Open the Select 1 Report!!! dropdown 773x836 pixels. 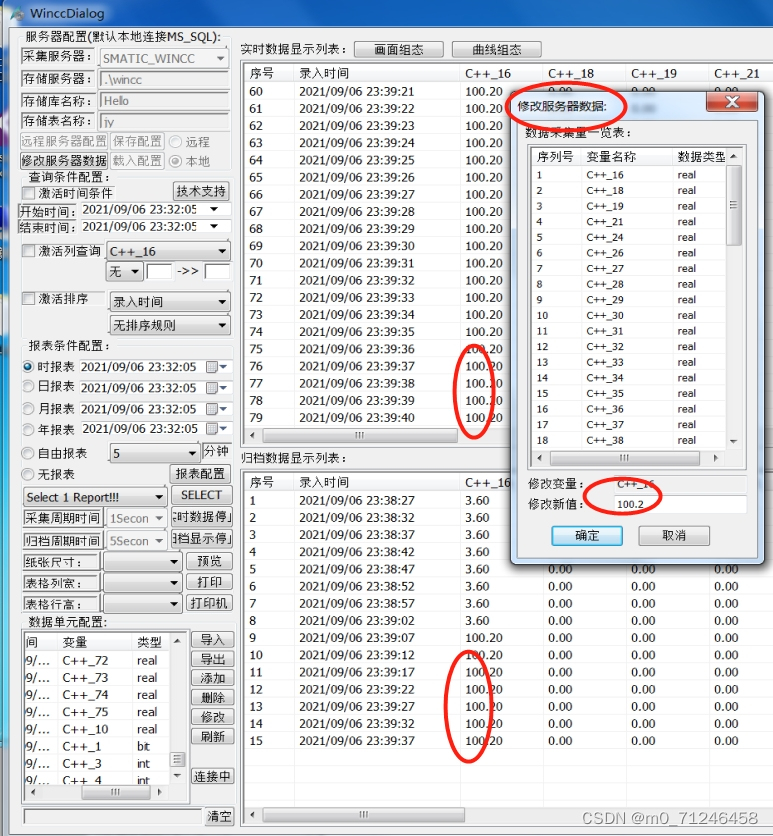[x=158, y=497]
